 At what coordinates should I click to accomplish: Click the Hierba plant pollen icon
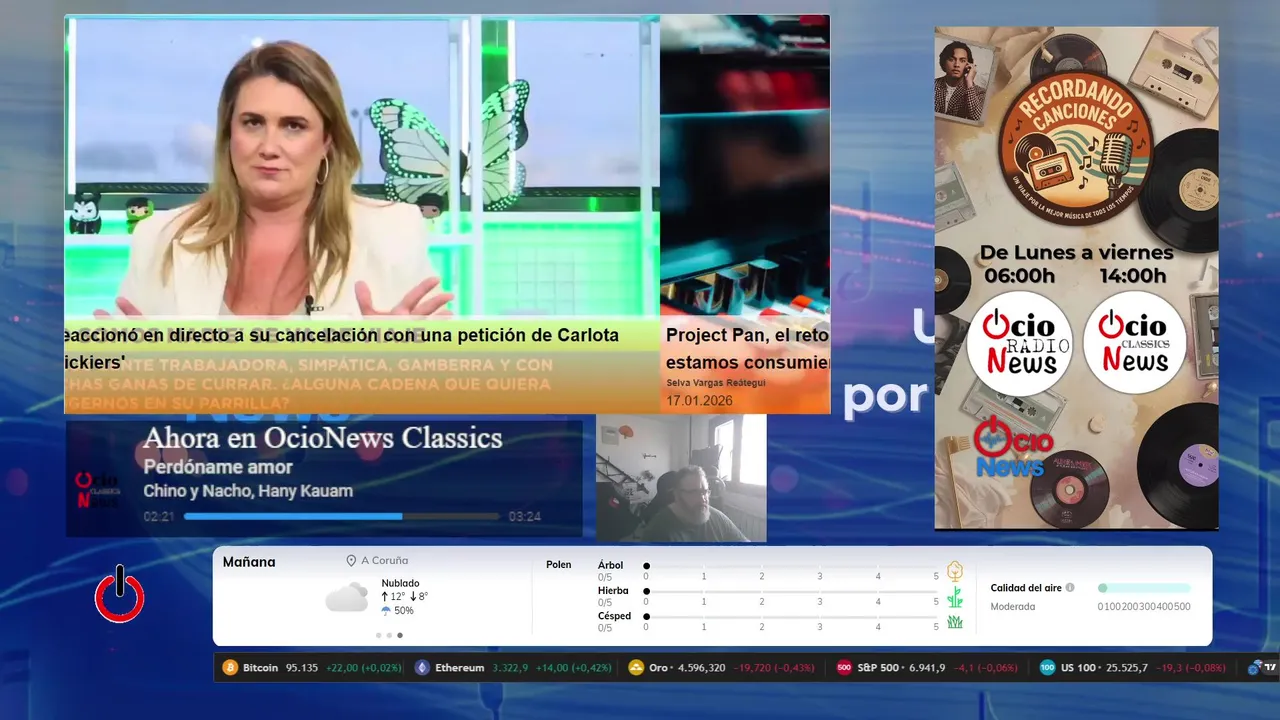coord(955,597)
